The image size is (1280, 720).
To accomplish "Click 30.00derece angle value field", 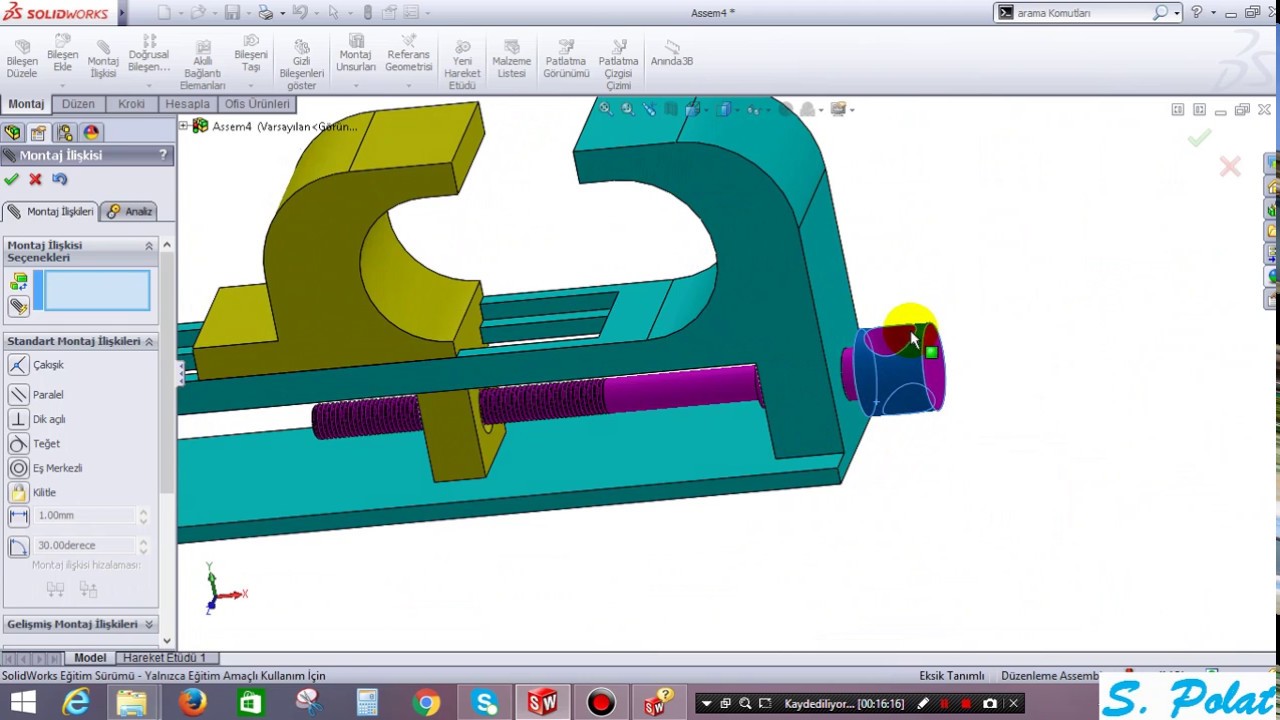I will pos(85,545).
